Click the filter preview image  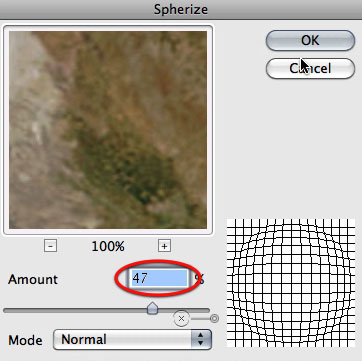tap(108, 130)
